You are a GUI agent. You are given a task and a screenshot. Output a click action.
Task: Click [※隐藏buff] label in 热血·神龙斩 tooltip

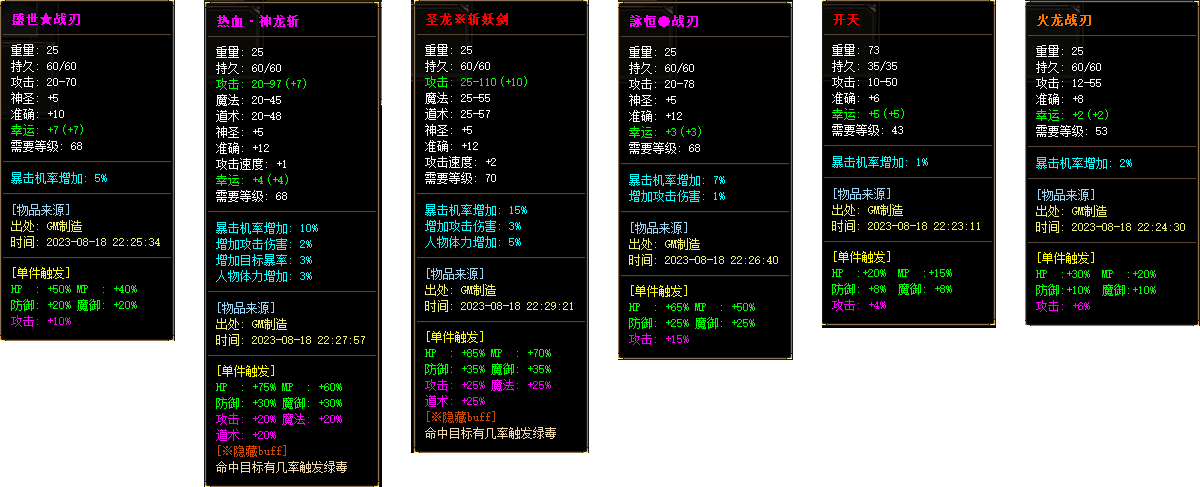[x=250, y=451]
